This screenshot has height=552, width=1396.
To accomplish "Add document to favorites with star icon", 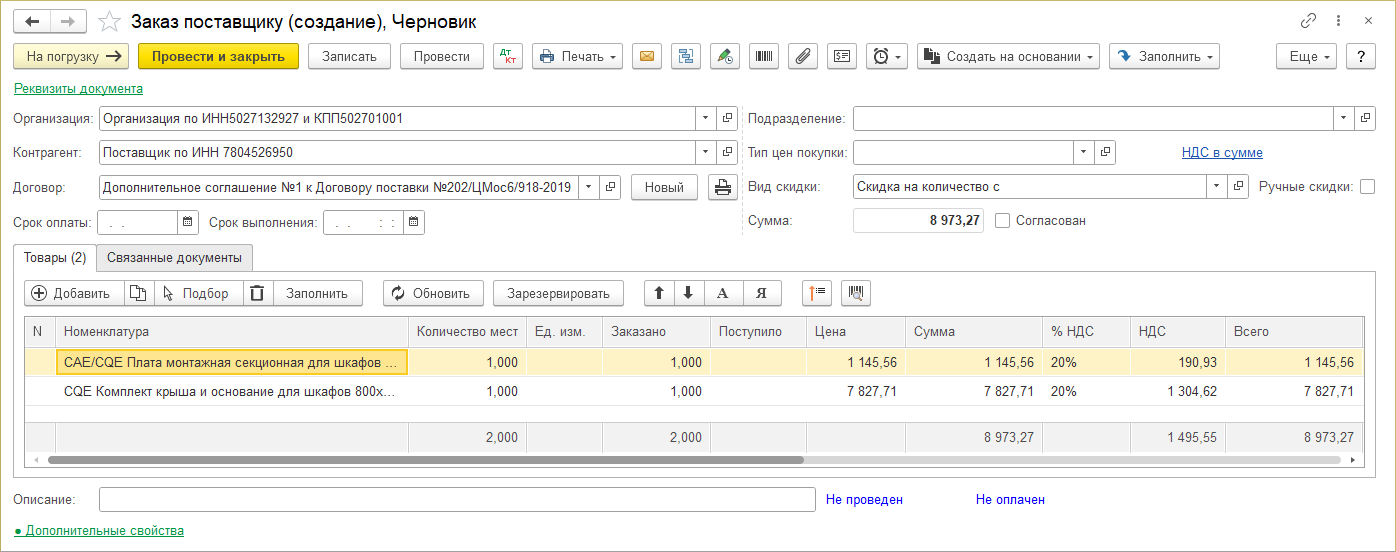I will click(111, 21).
